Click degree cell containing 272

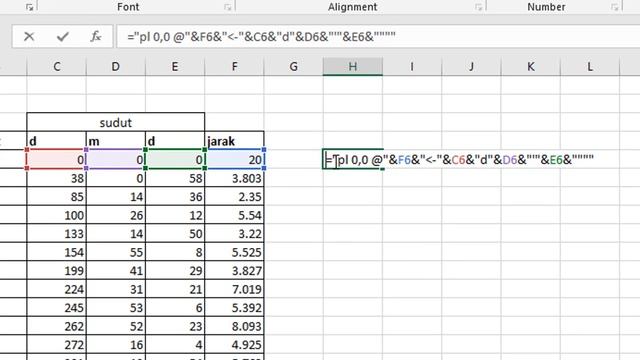pos(57,344)
